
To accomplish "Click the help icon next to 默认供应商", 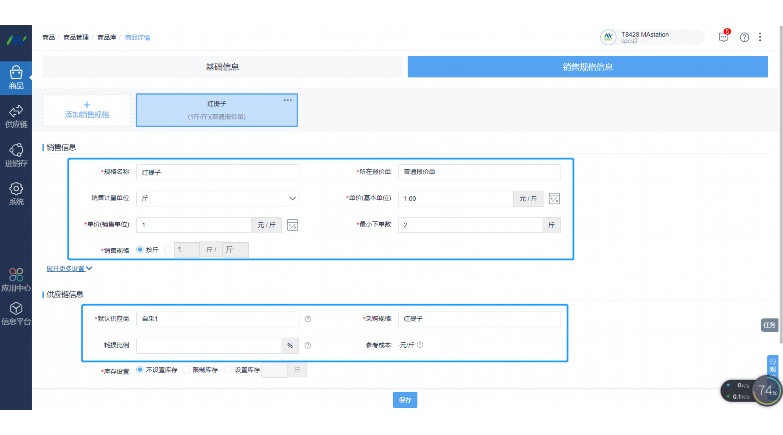I will click(308, 319).
